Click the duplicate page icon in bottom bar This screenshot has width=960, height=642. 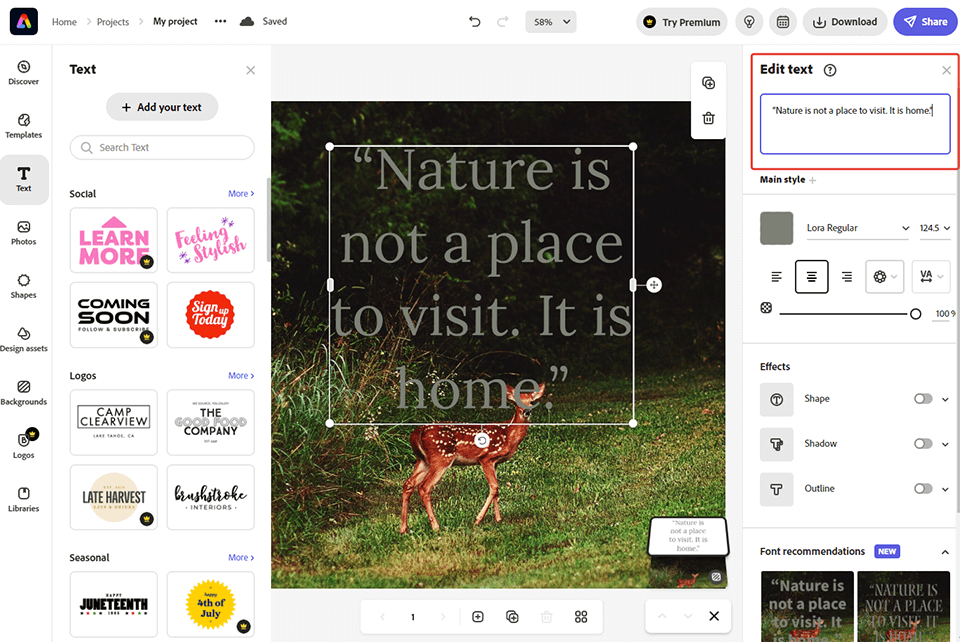point(512,616)
